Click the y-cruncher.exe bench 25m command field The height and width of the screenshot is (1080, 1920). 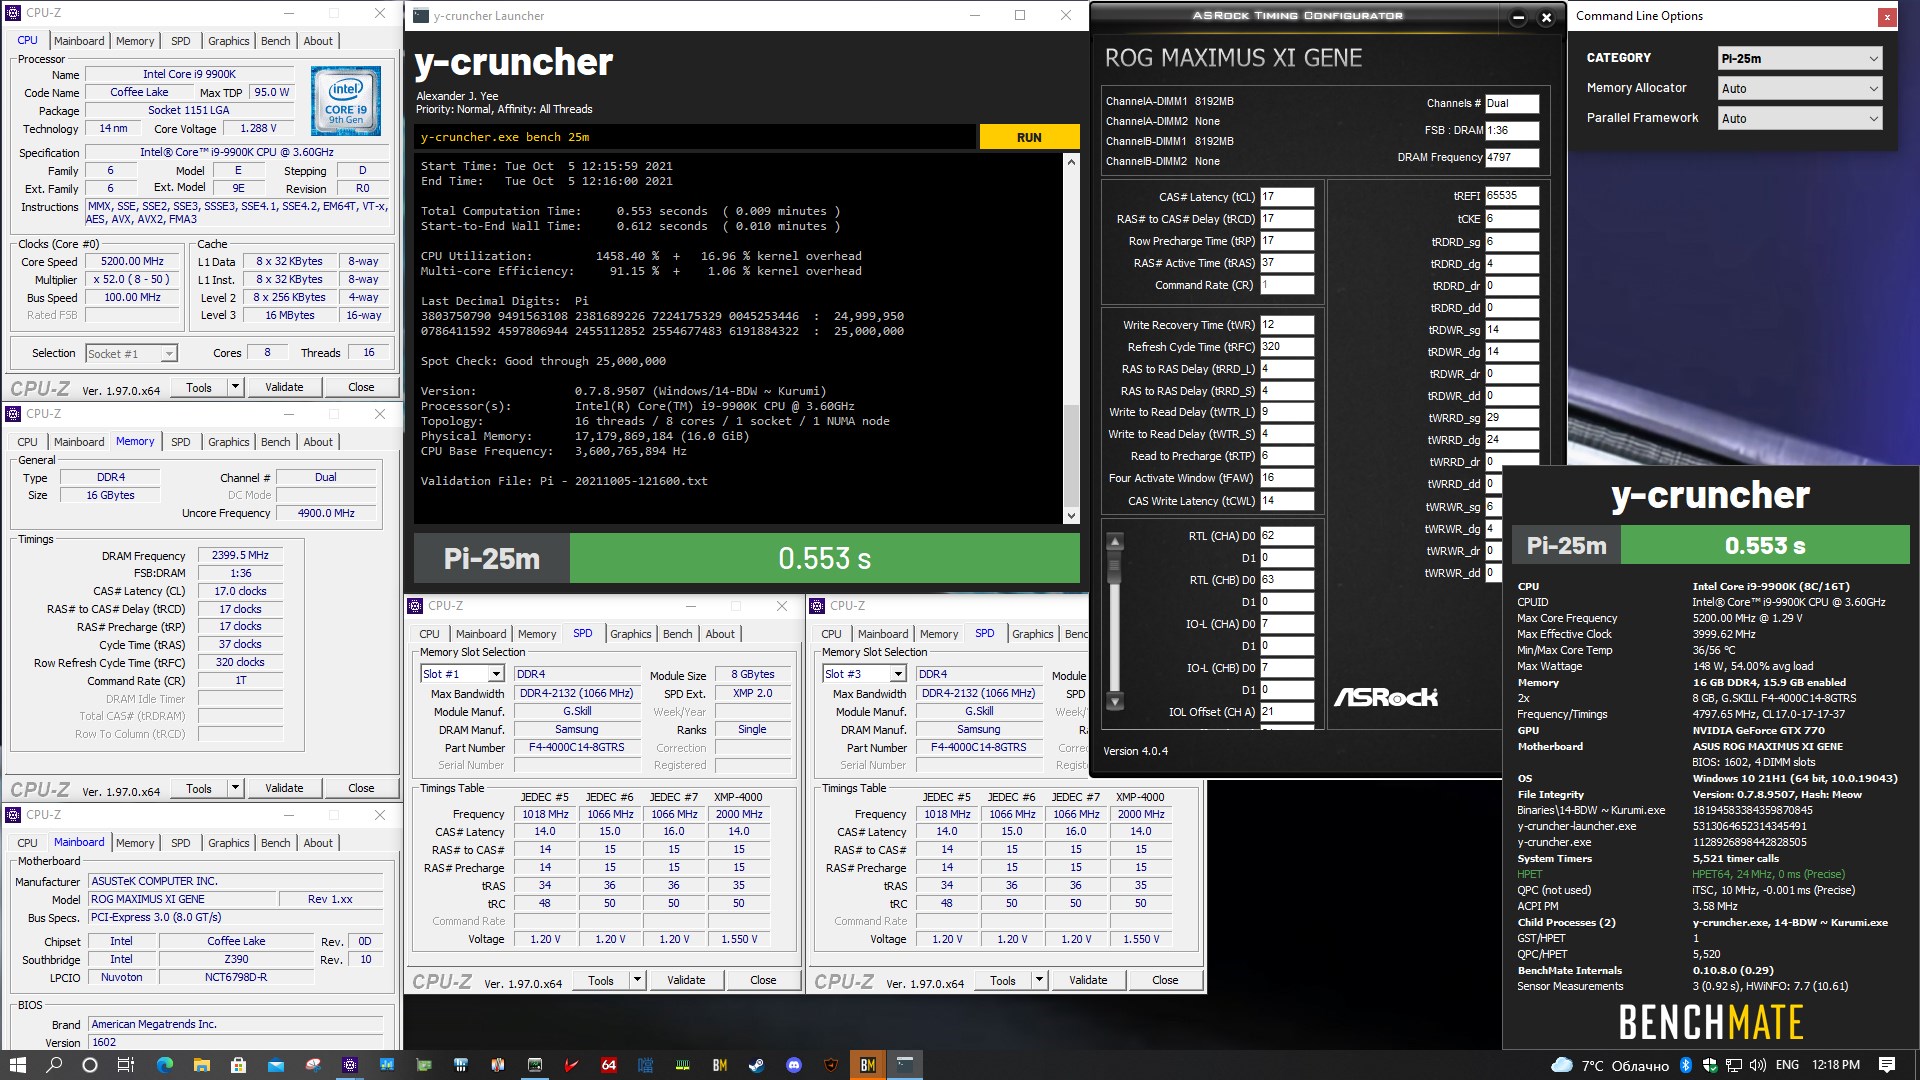coord(696,137)
